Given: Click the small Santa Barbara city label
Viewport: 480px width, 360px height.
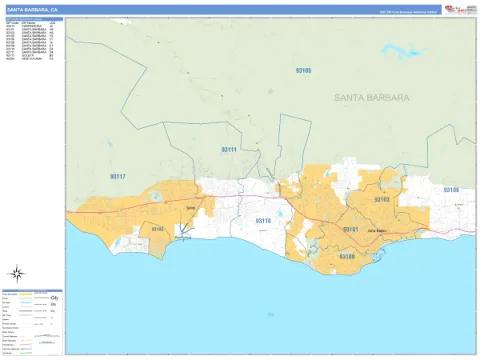Looking at the screenshot, I should click(x=377, y=231).
